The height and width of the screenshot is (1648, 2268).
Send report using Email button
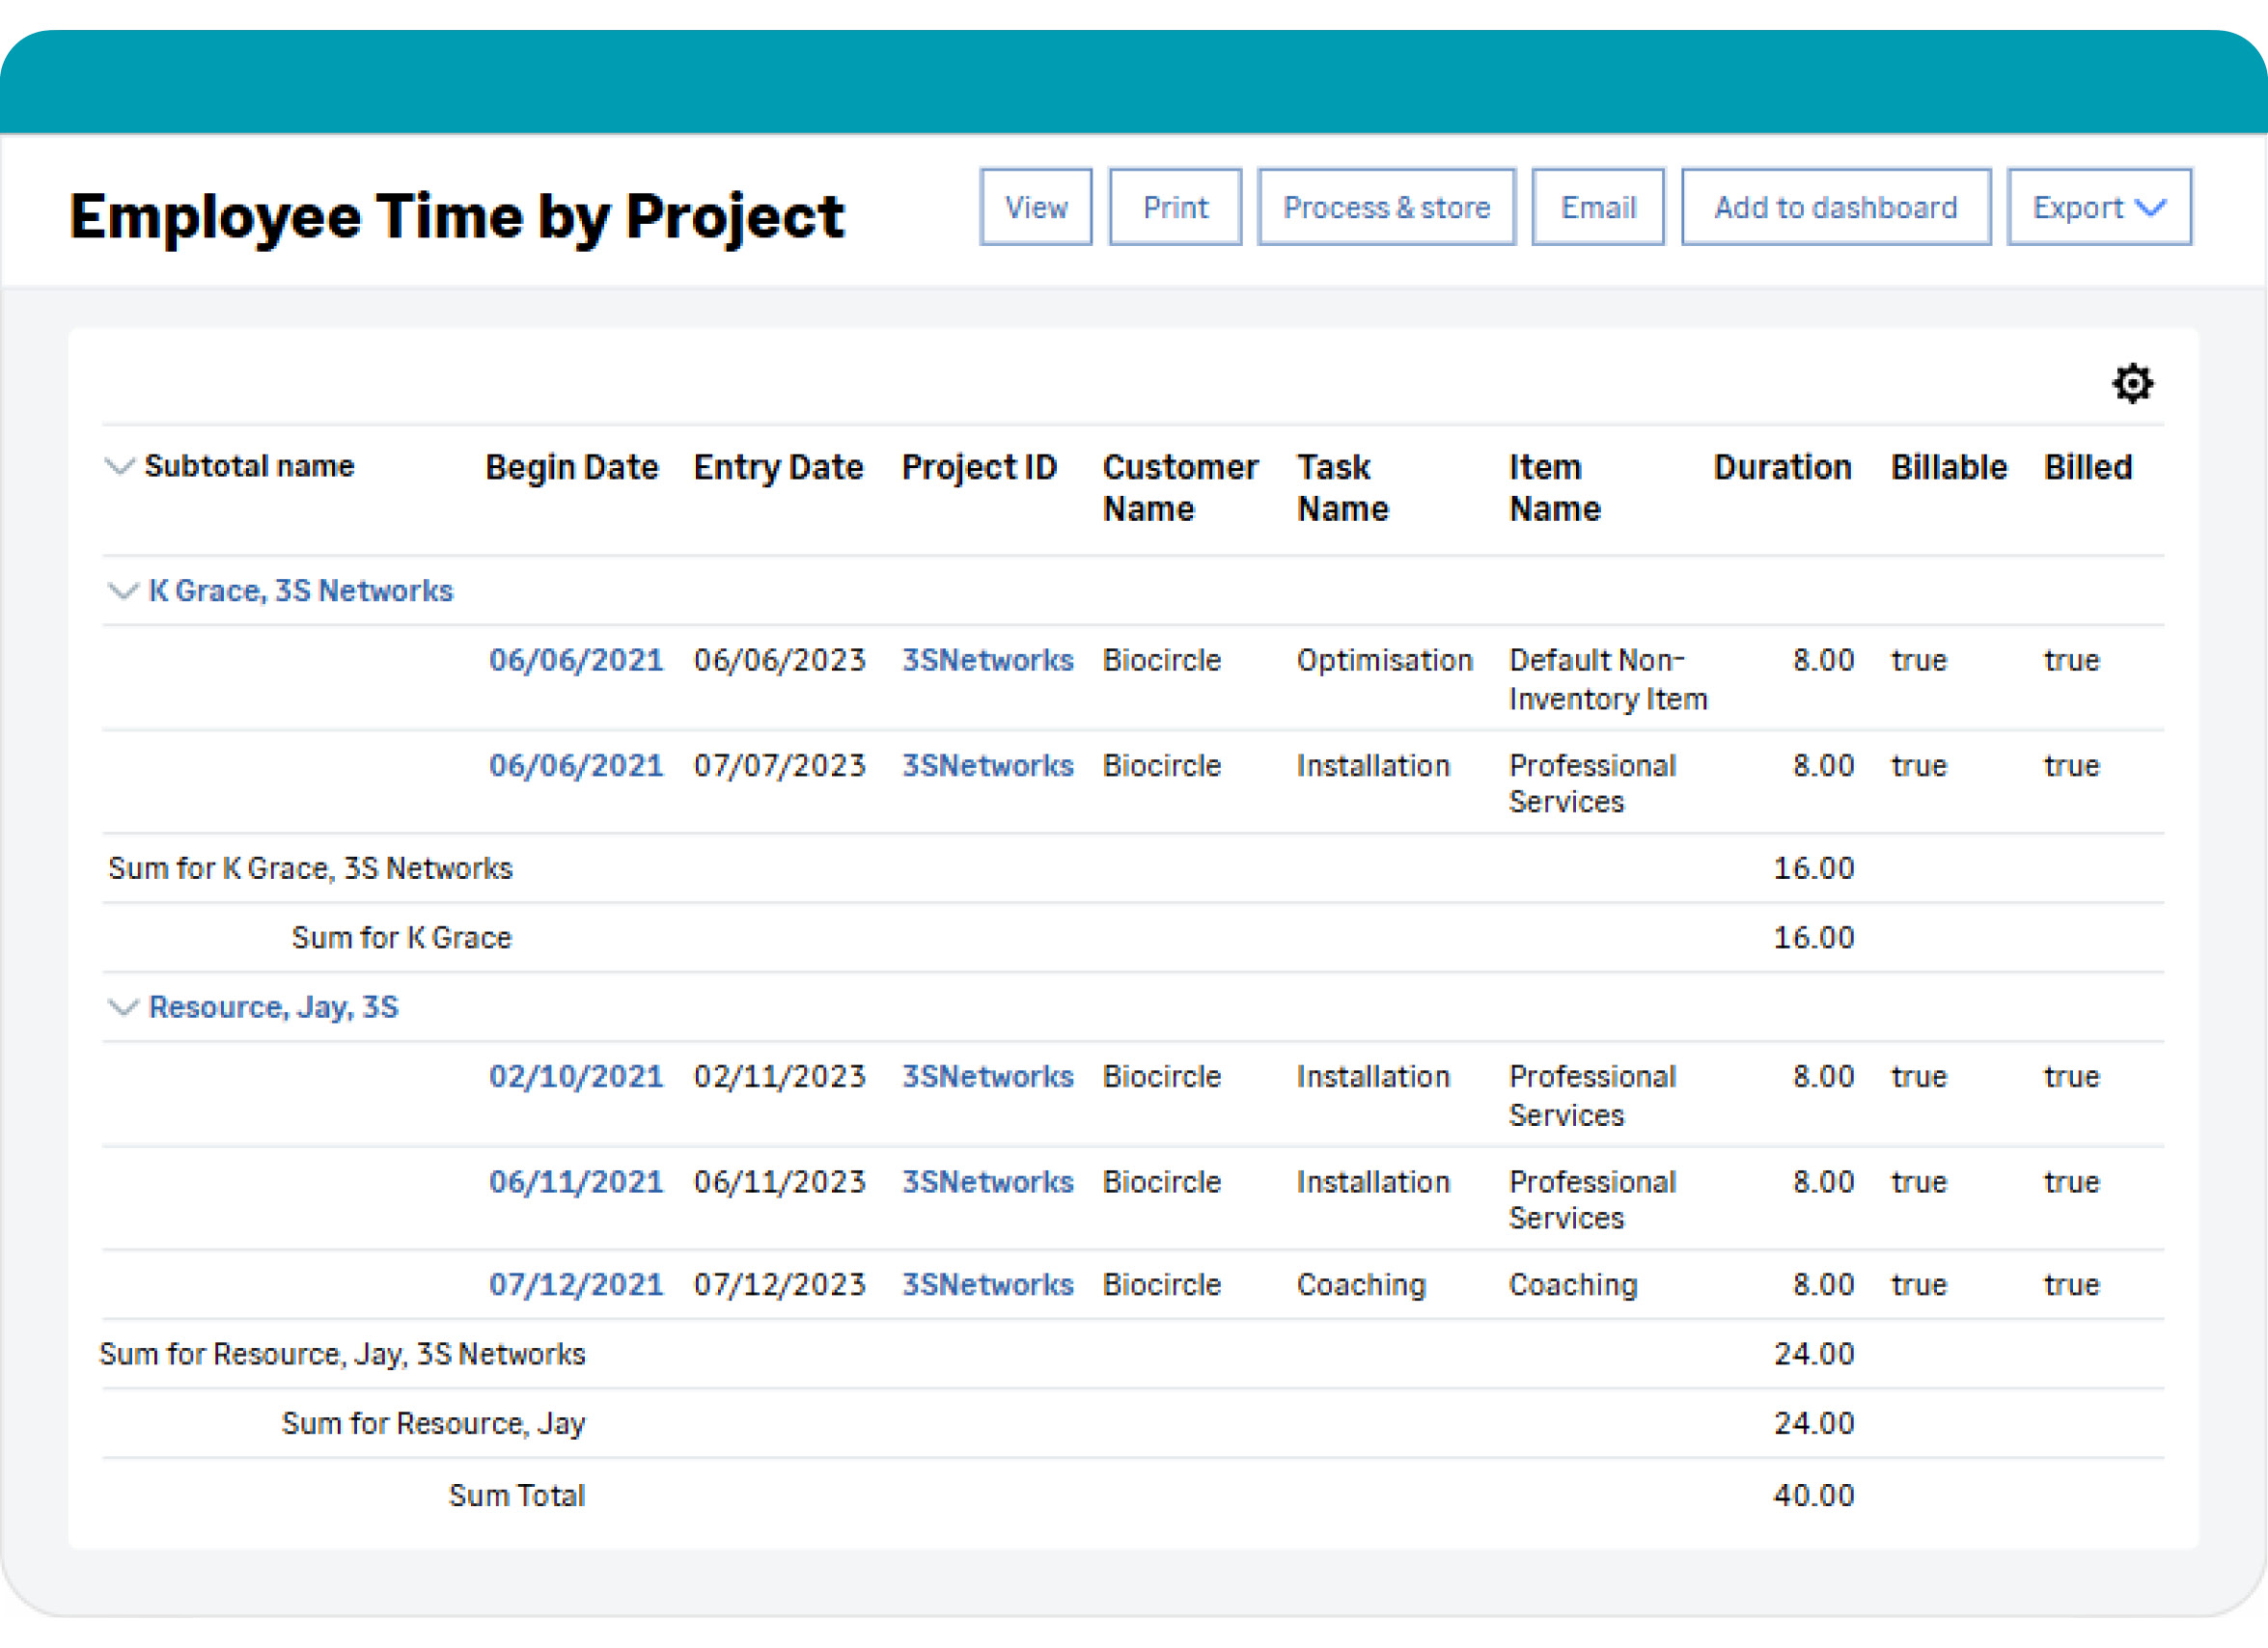coord(1597,207)
